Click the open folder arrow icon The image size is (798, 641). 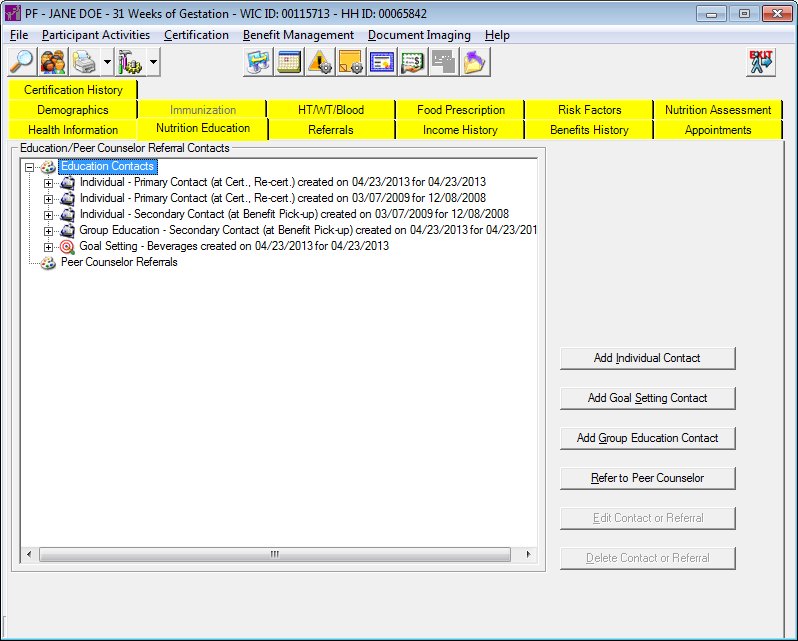(x=475, y=62)
